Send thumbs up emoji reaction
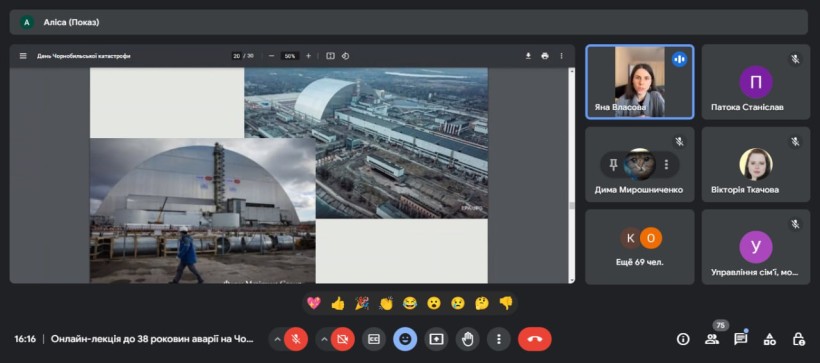 [x=338, y=303]
